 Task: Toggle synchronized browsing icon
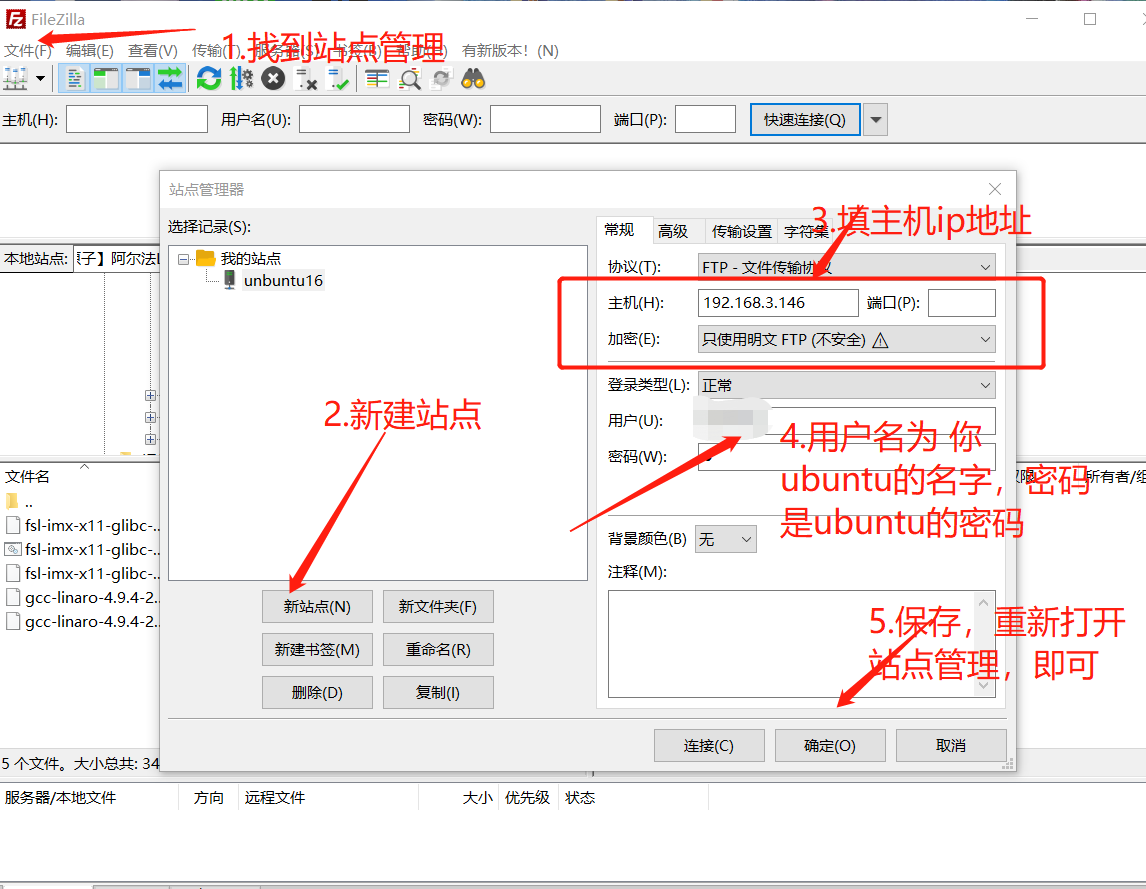[x=441, y=78]
